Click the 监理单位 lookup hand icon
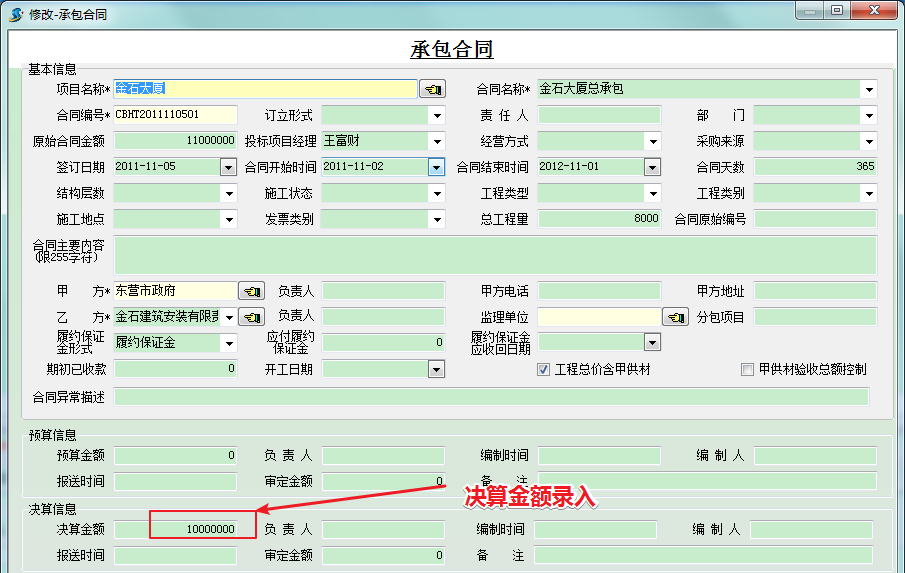The image size is (905, 573). (675, 317)
